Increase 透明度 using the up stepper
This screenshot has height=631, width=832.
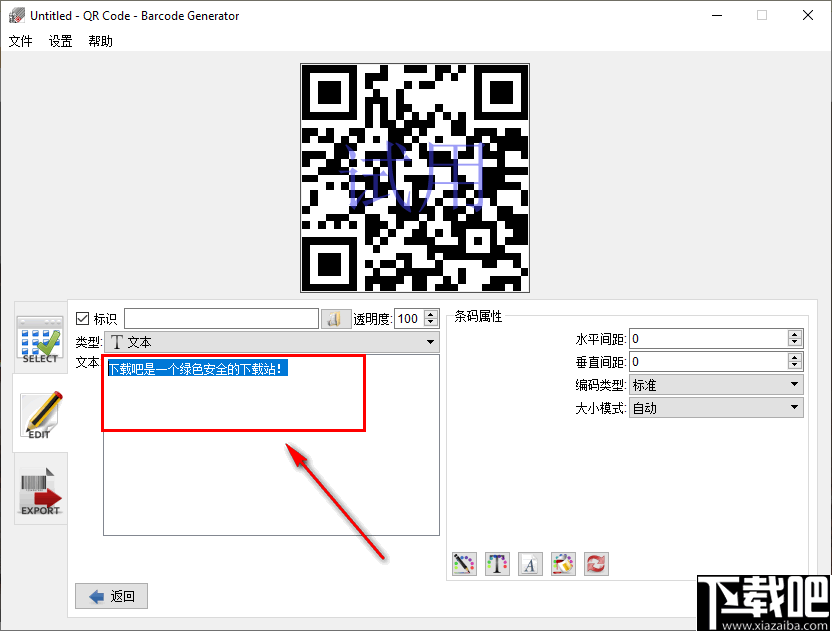click(430, 313)
